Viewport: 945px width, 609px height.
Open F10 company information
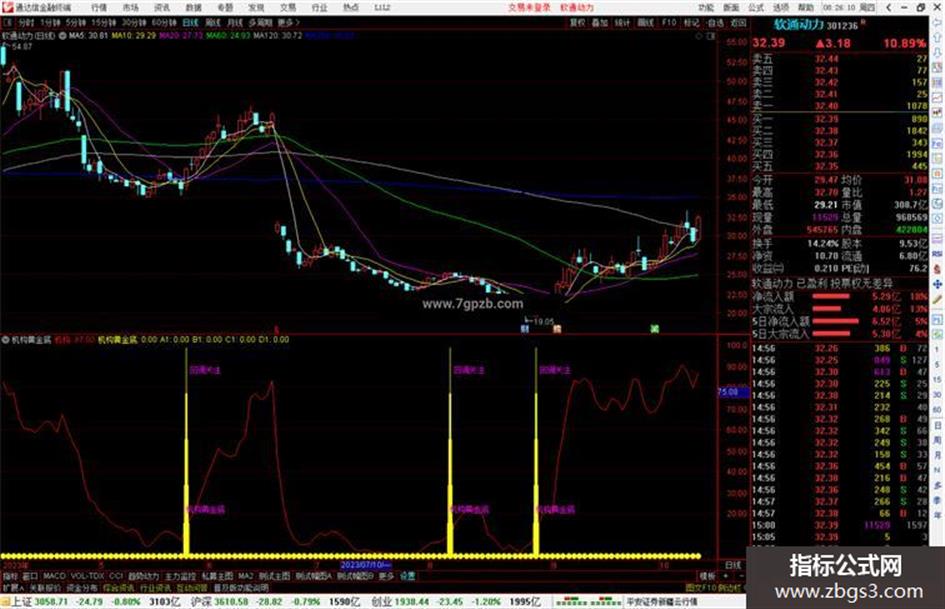click(x=668, y=22)
